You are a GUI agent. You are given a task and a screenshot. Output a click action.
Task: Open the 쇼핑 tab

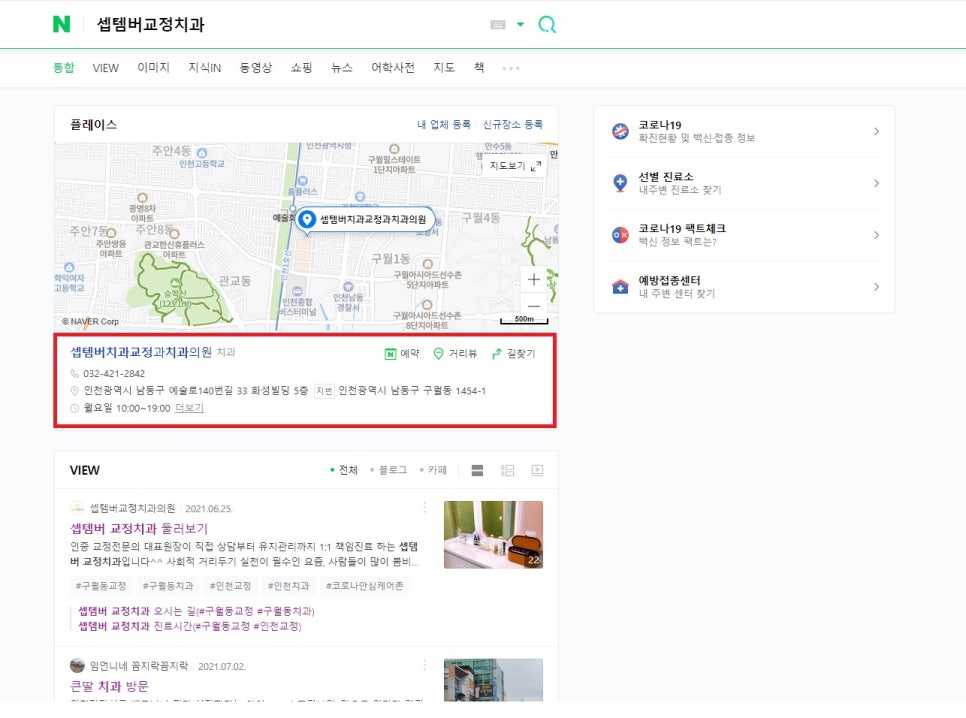point(301,68)
